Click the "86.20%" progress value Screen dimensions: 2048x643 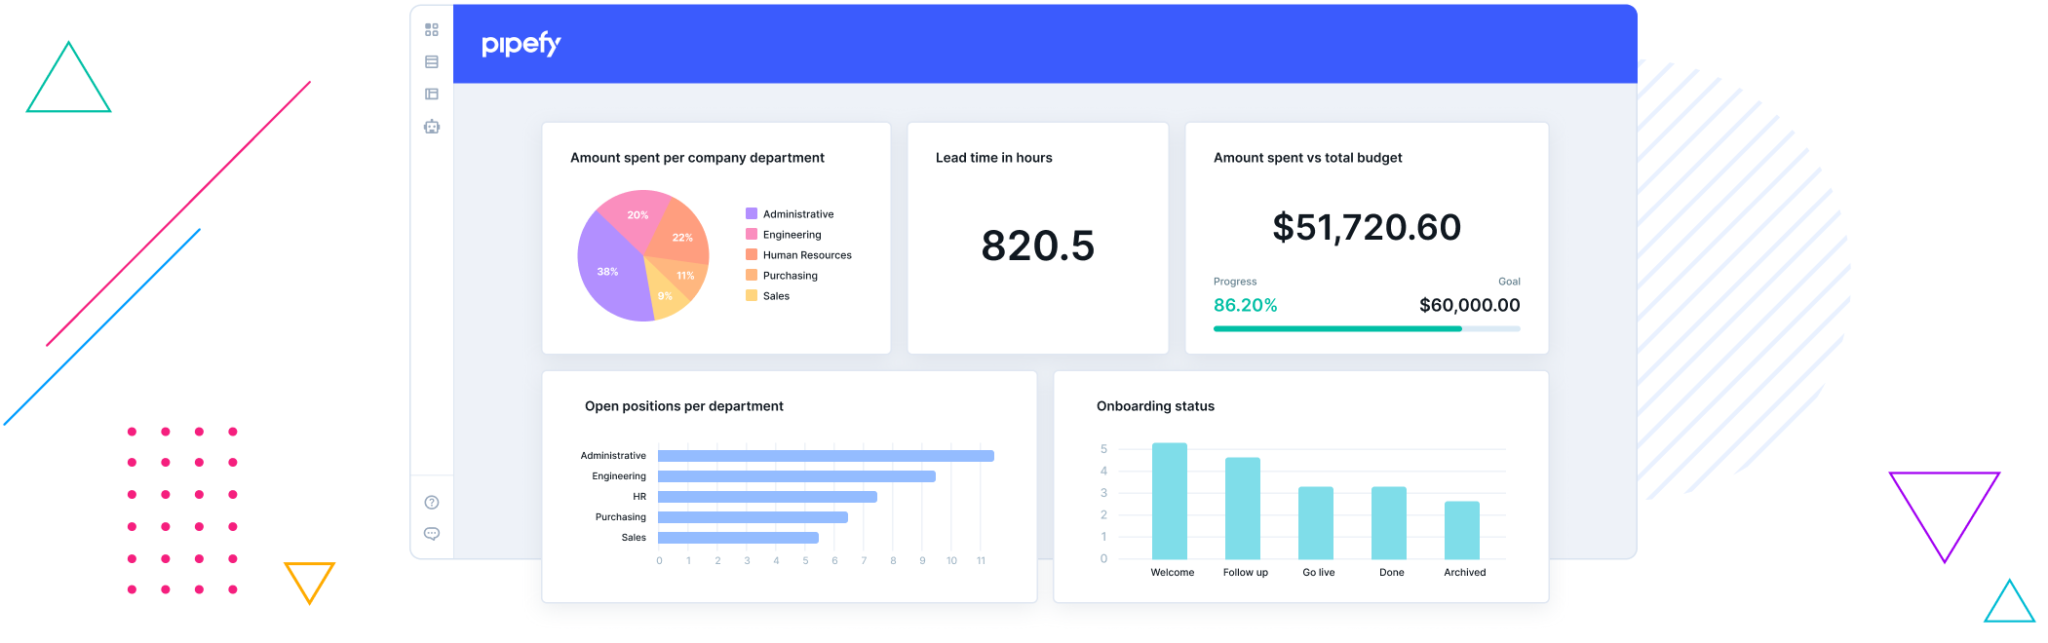pyautogui.click(x=1245, y=305)
